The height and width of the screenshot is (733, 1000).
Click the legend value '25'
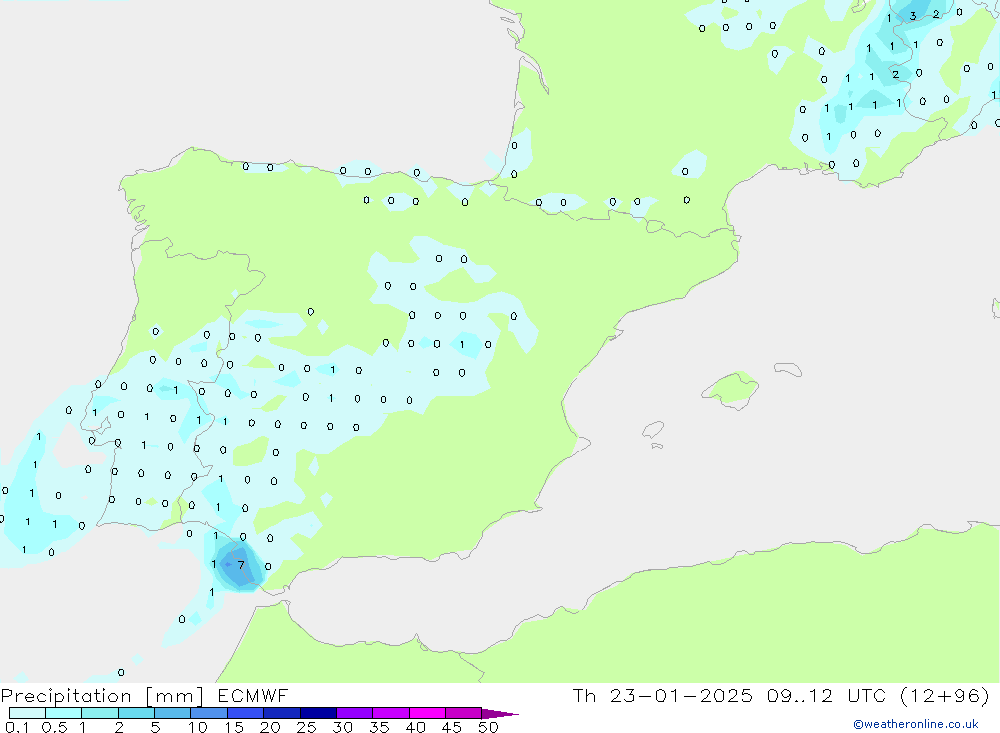pos(307,727)
